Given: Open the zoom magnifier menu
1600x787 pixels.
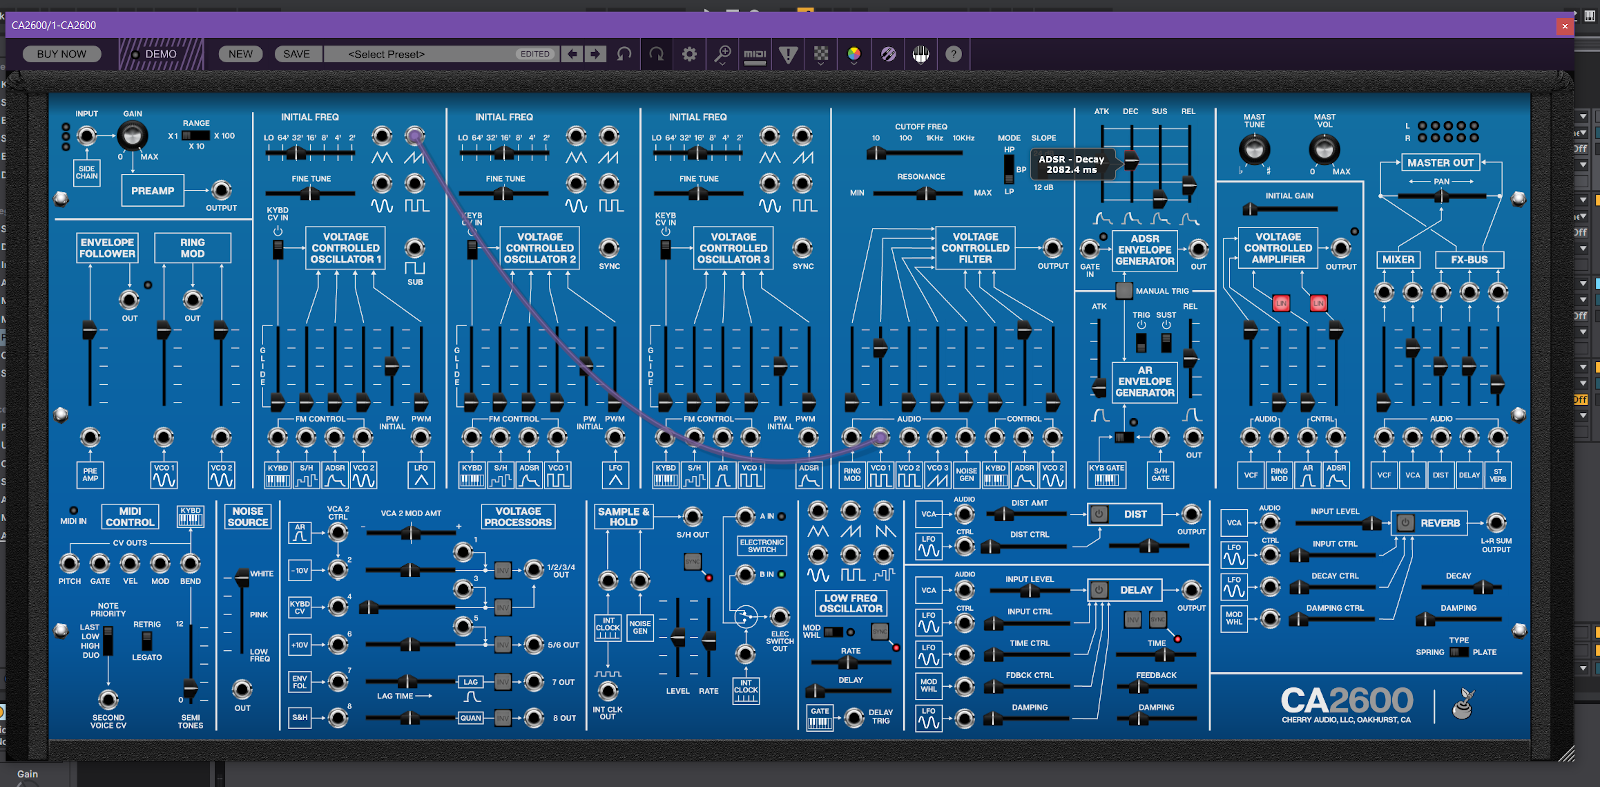Looking at the screenshot, I should [x=722, y=54].
